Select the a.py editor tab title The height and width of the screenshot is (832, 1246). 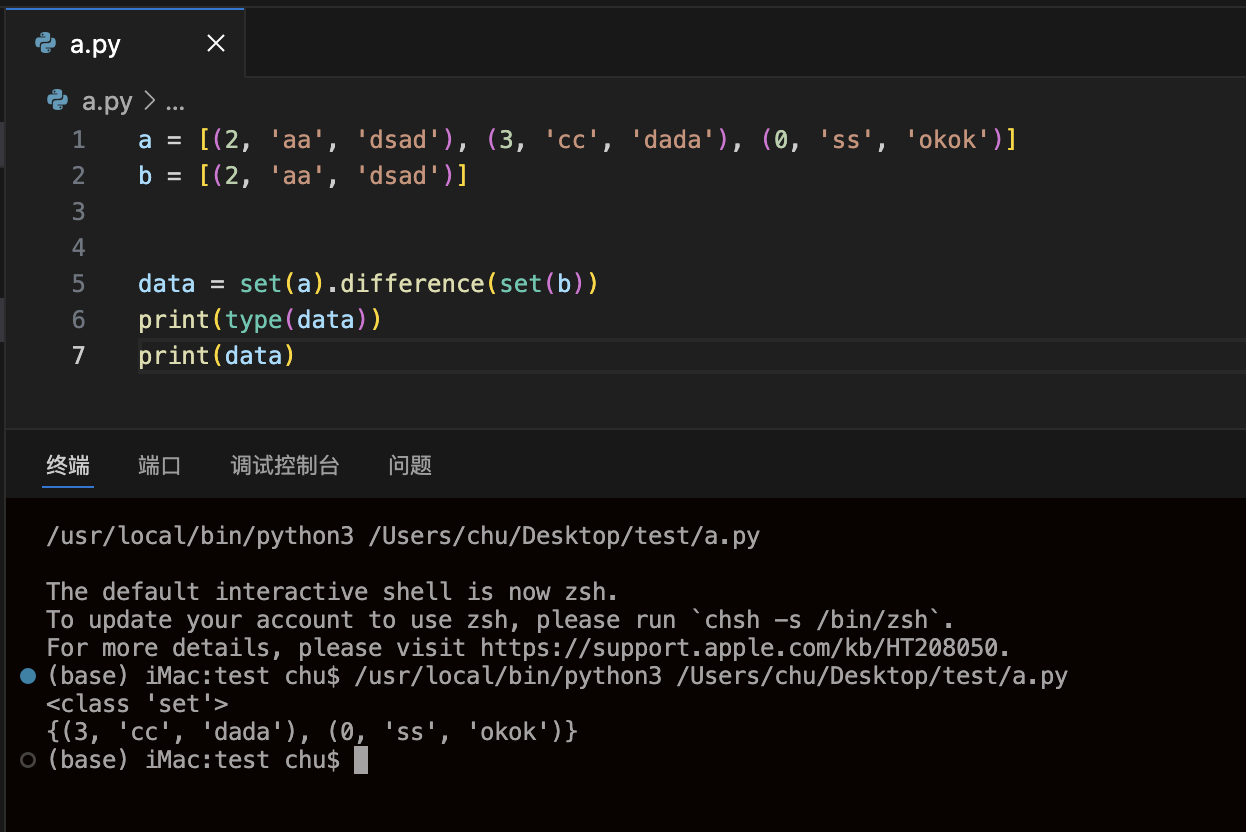pyautogui.click(x=96, y=44)
